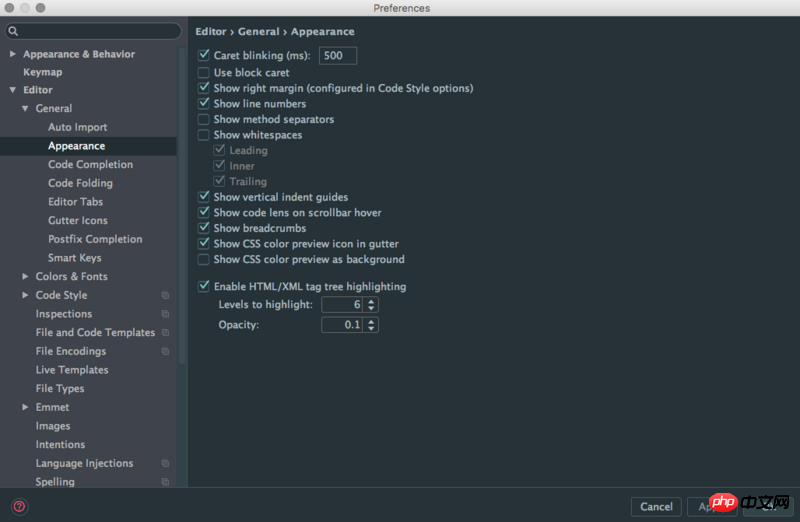This screenshot has height=522, width=800.
Task: Open Language Injections settings
Action: (x=84, y=463)
